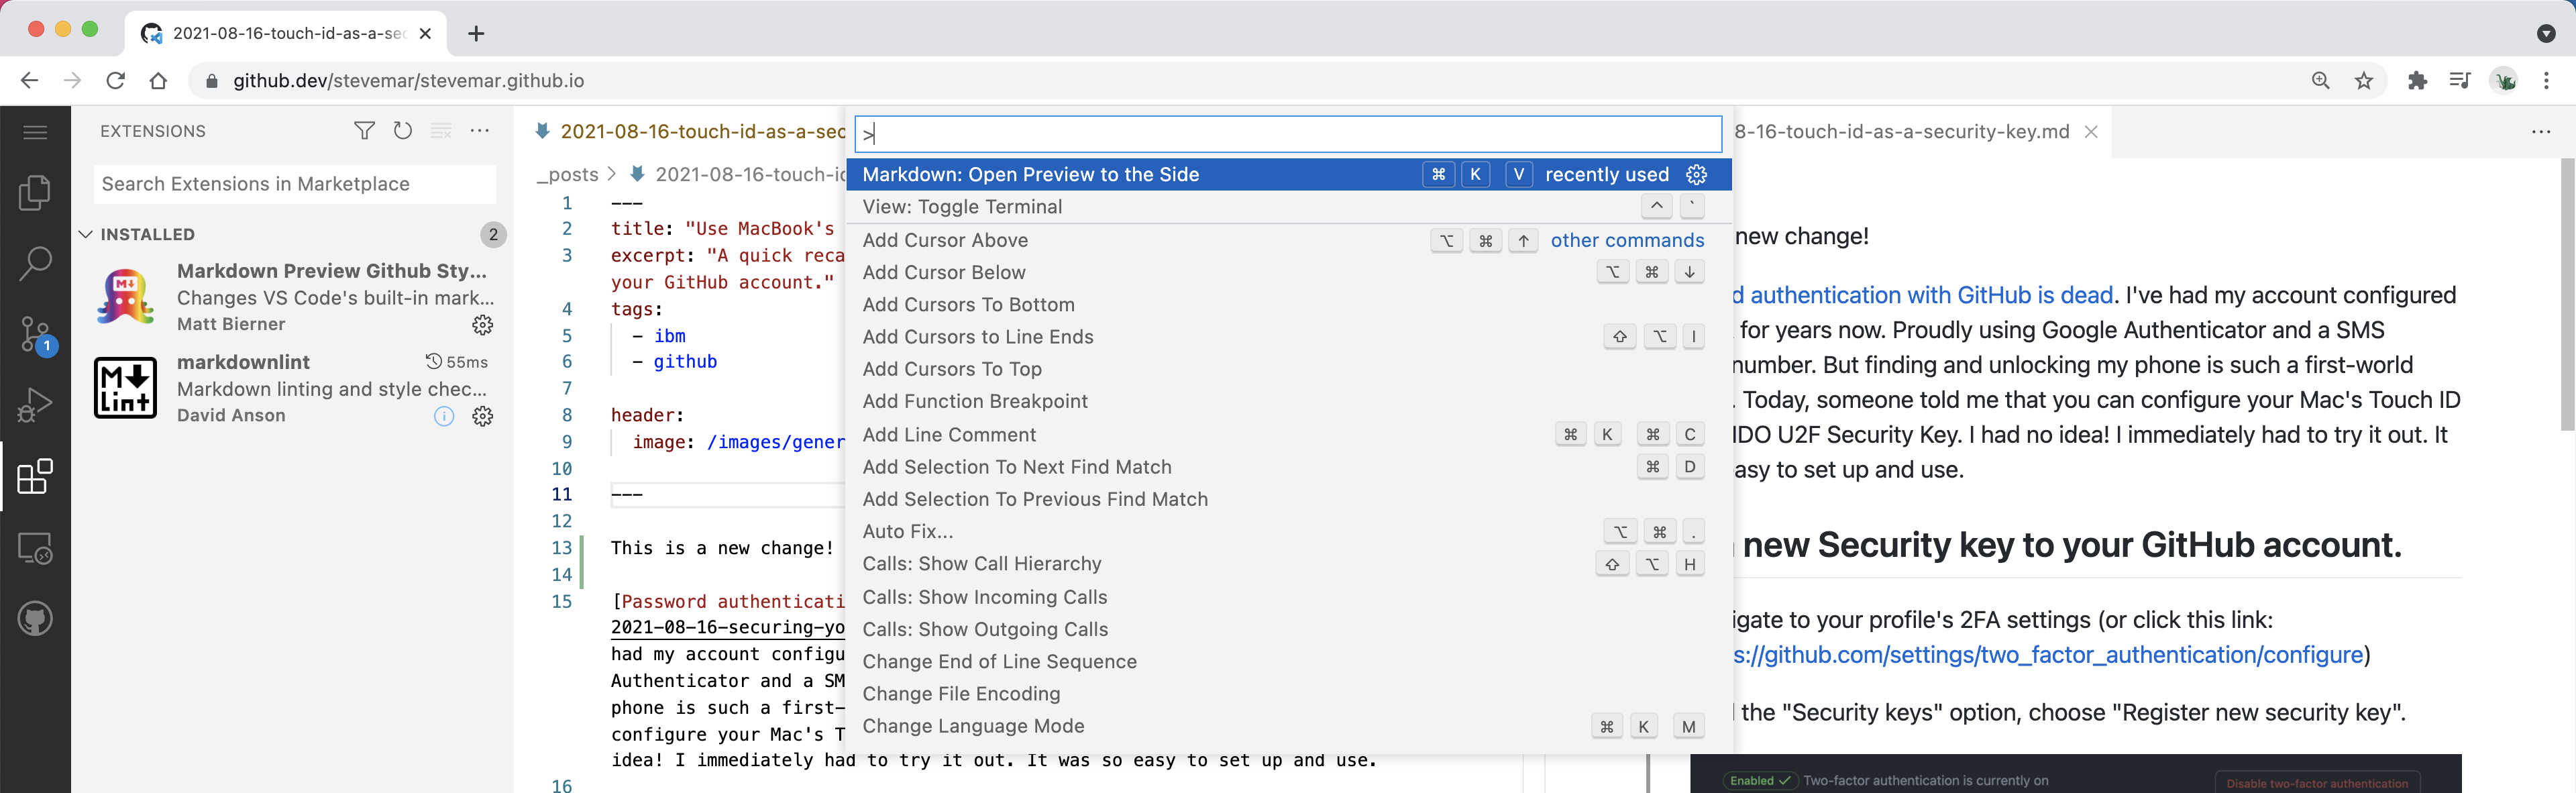The image size is (2576, 793).
Task: Click _posts breadcrumb folder
Action: 567,174
